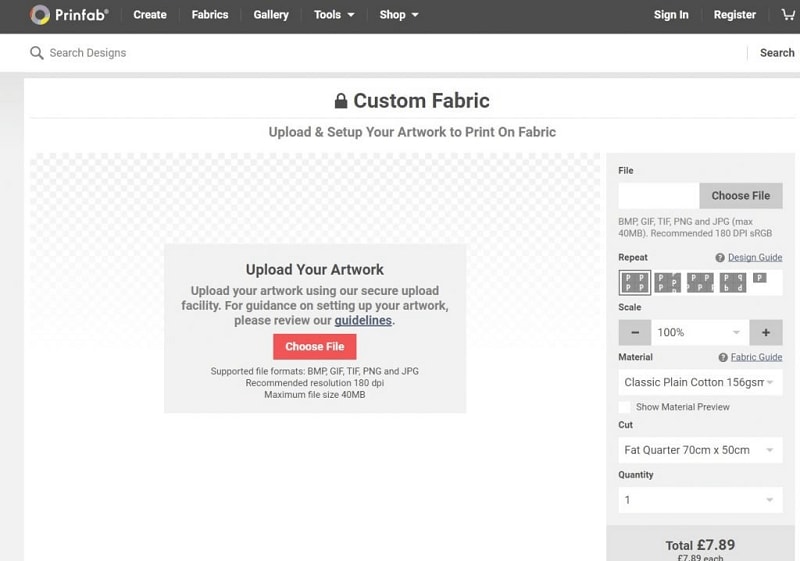Click the red Choose File button
This screenshot has width=800, height=561.
(315, 347)
